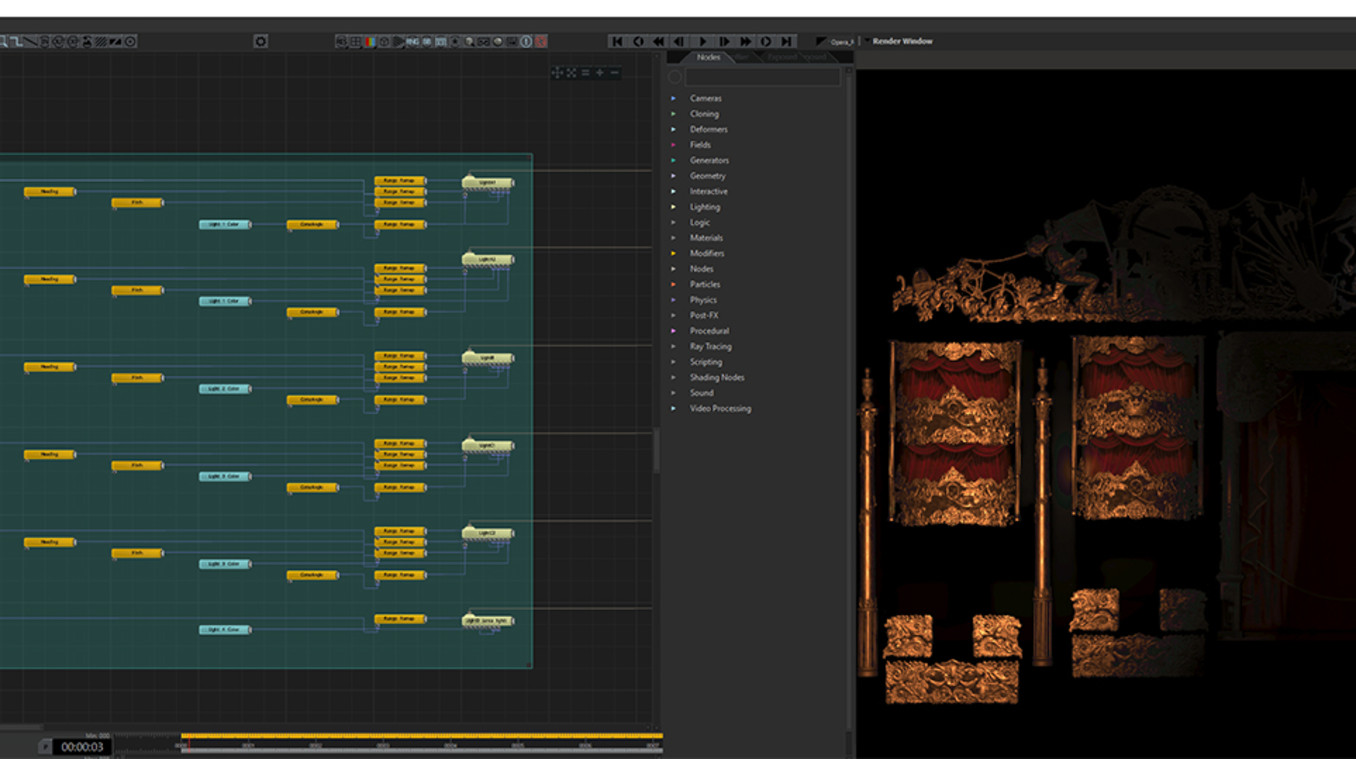Jump to the start of the timeline

(617, 42)
